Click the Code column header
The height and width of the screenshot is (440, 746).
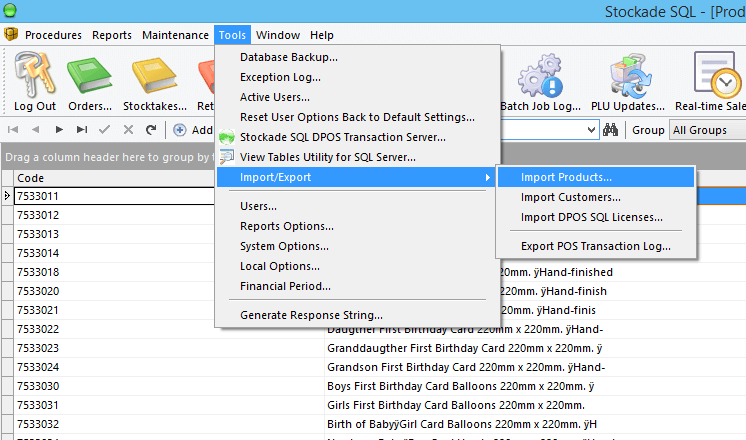[114, 178]
